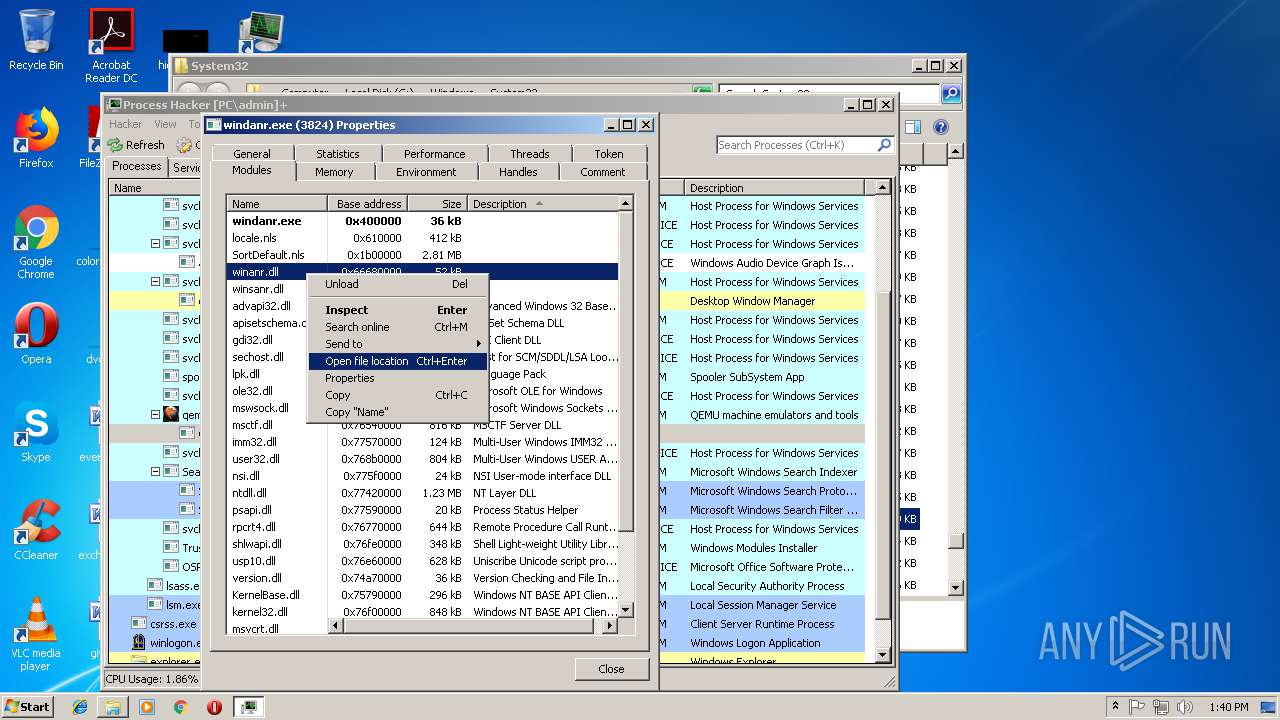
Task: Open File Explorer from the taskbar
Action: click(113, 706)
